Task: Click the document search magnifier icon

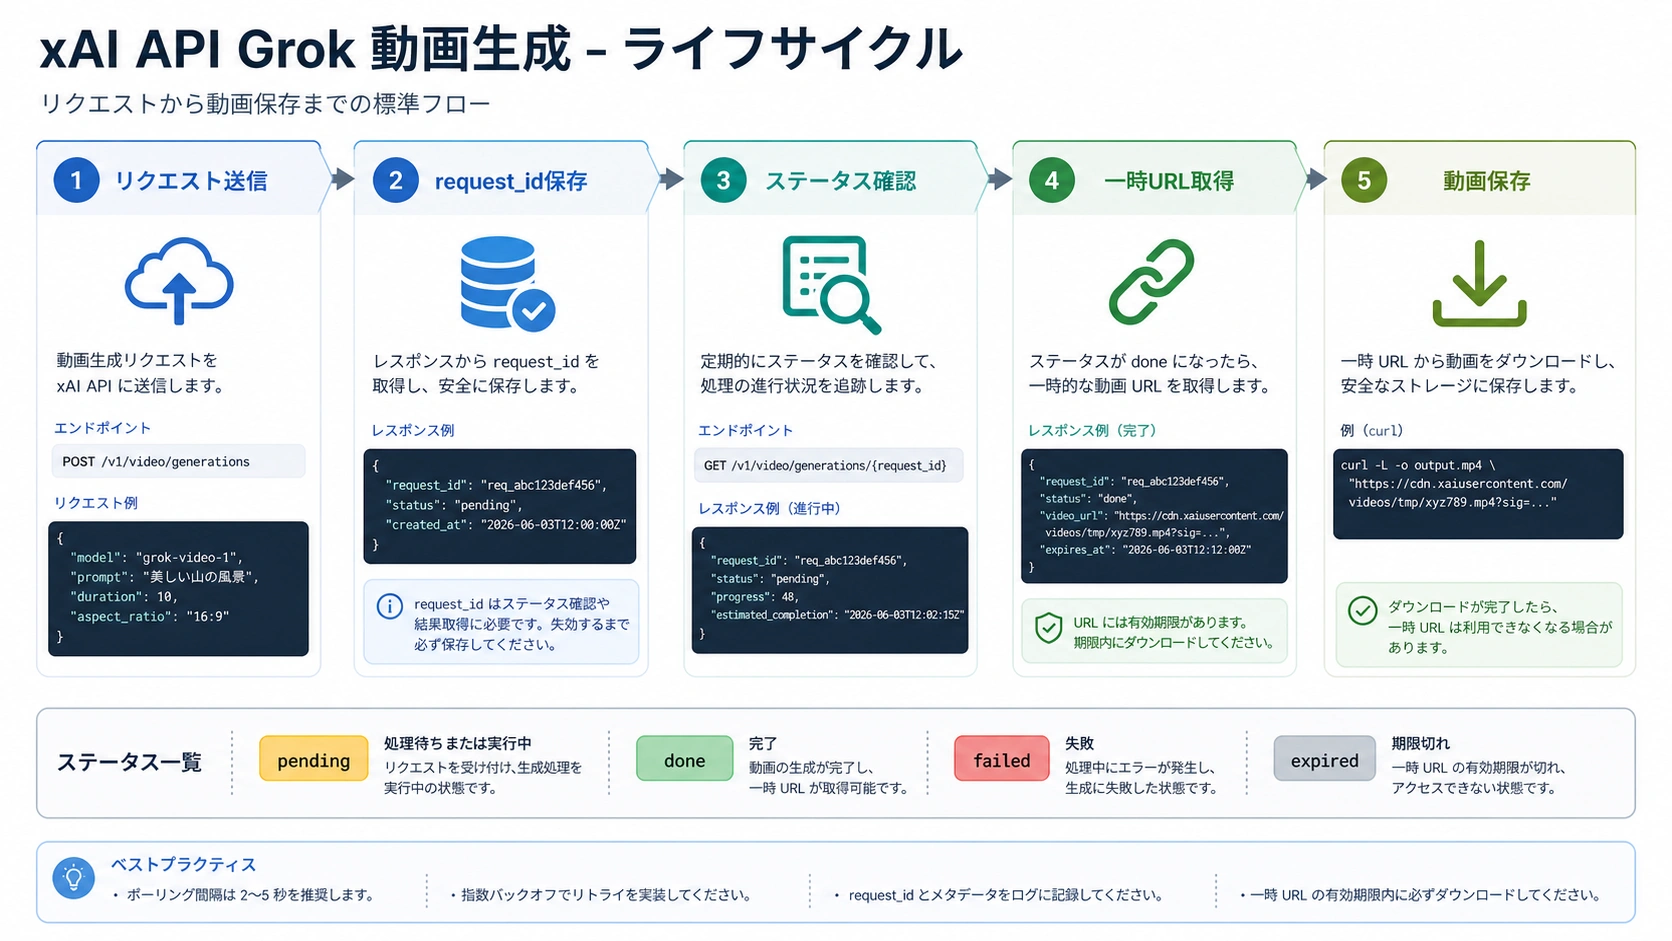Action: click(x=831, y=285)
